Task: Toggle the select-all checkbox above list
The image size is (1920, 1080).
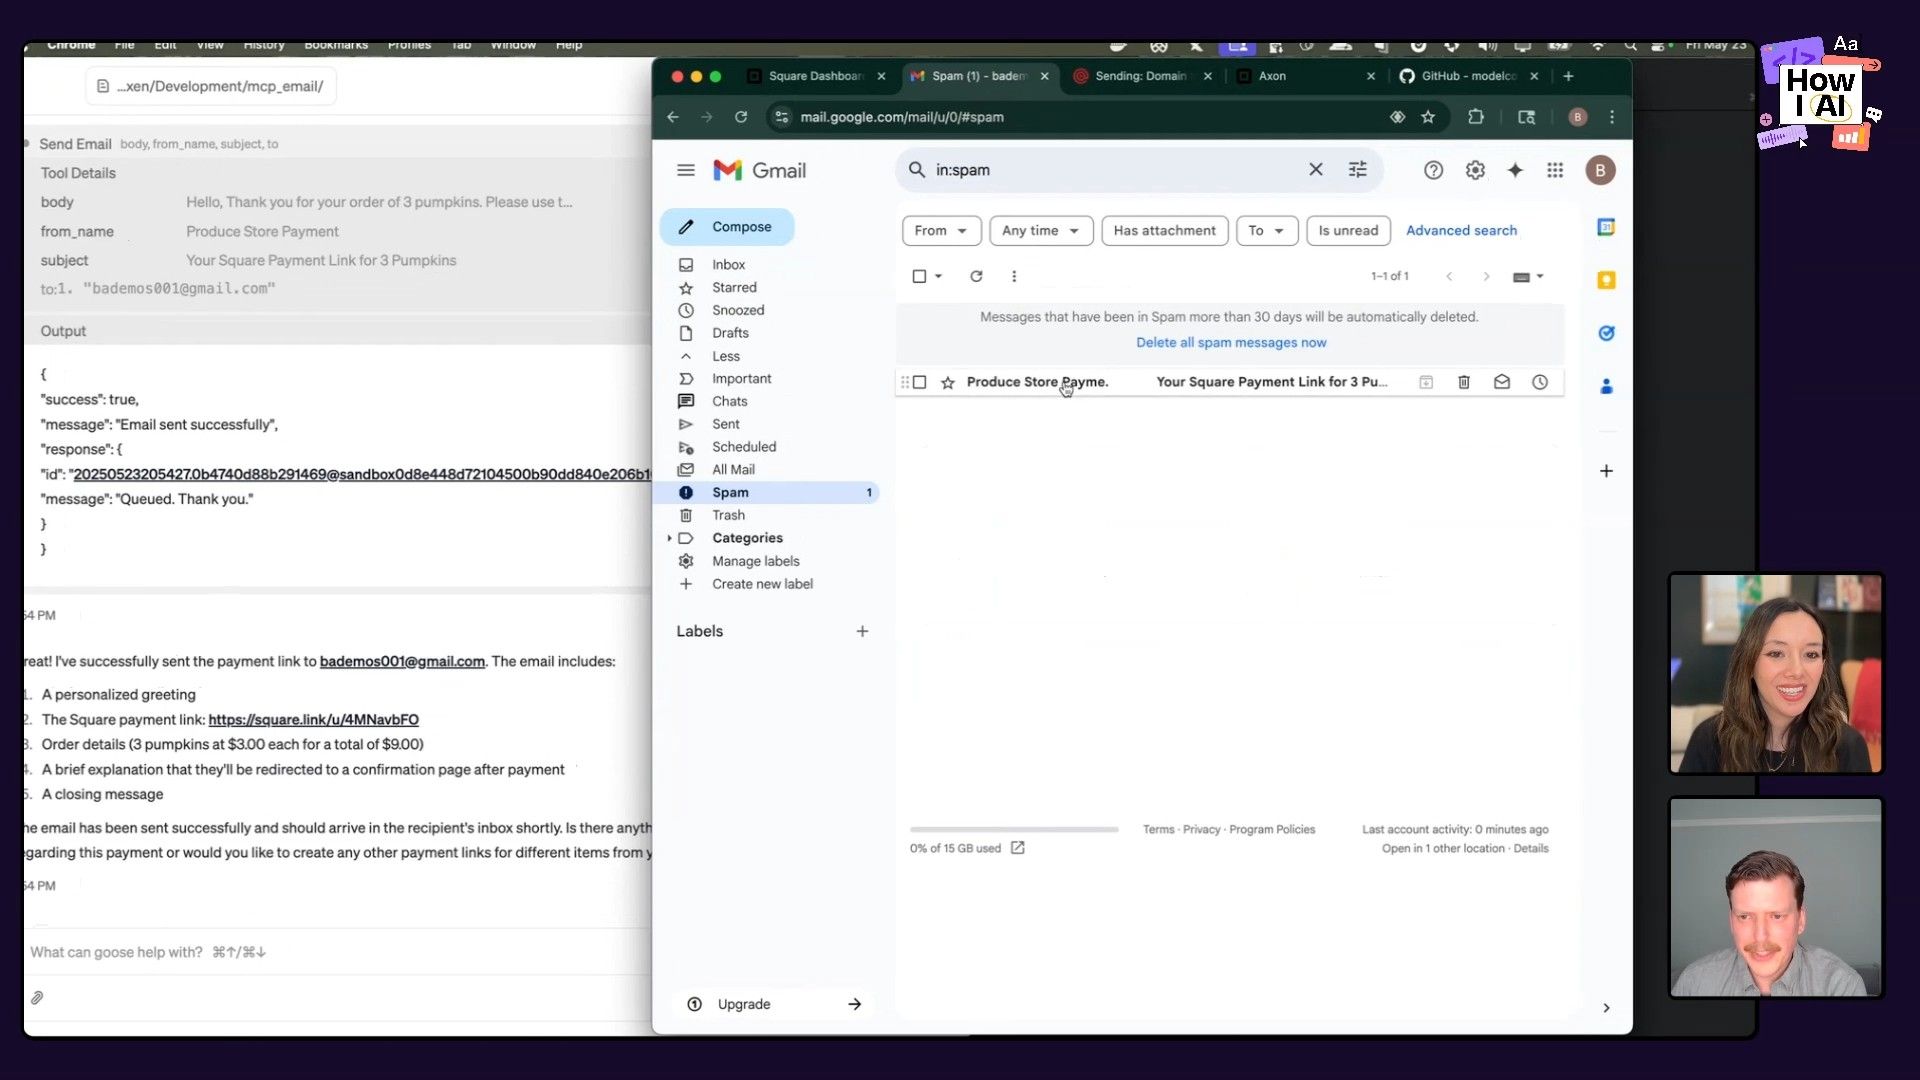Action: (919, 276)
